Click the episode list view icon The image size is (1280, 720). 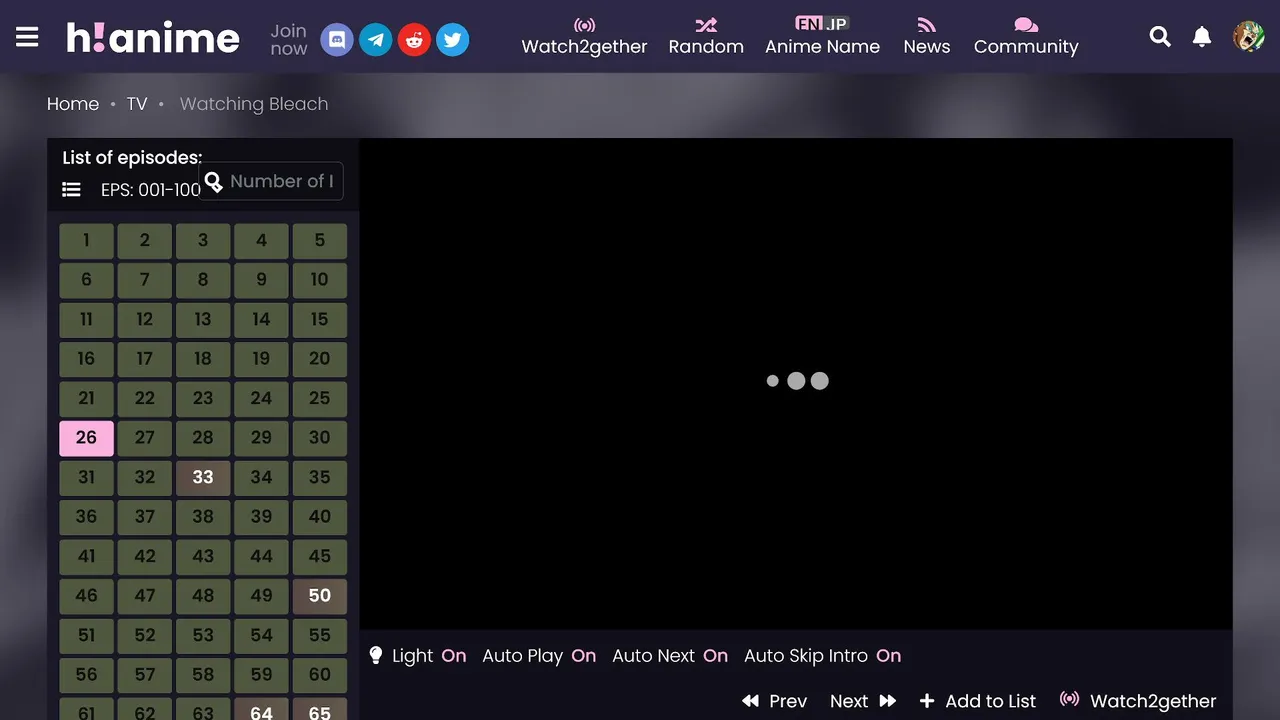(71, 189)
